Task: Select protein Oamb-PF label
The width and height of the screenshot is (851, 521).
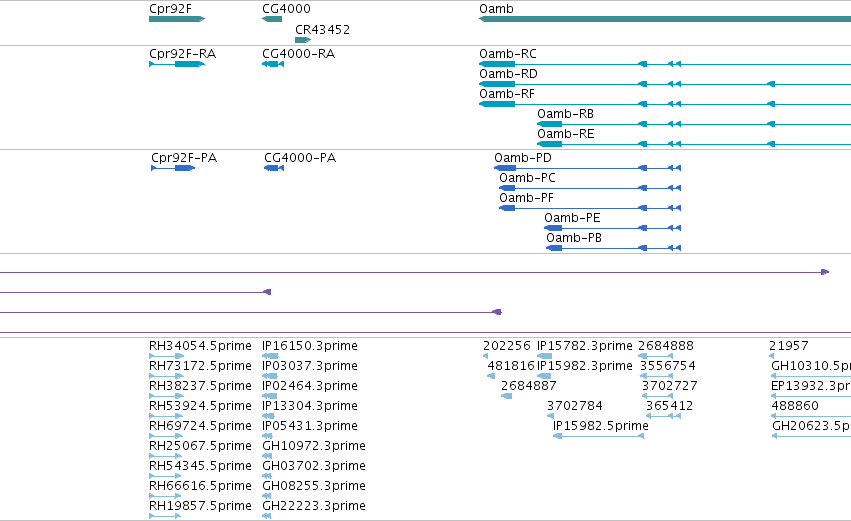Action: tap(526, 198)
